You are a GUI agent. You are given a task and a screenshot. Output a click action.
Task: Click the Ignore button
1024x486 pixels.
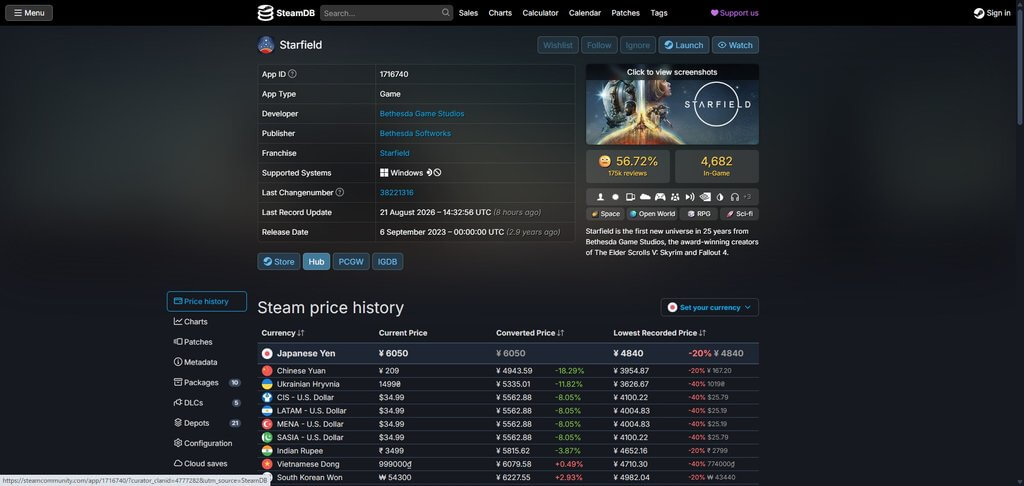click(637, 45)
